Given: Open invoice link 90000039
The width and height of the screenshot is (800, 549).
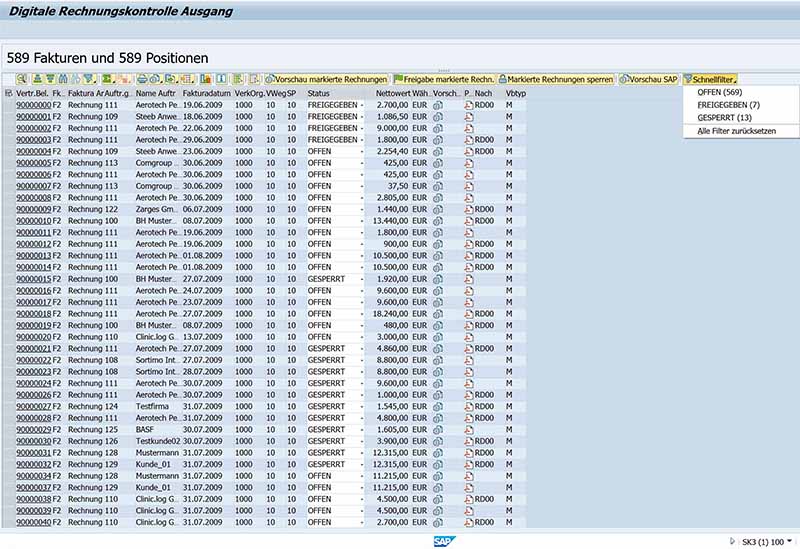Looking at the screenshot, I should tap(34, 511).
